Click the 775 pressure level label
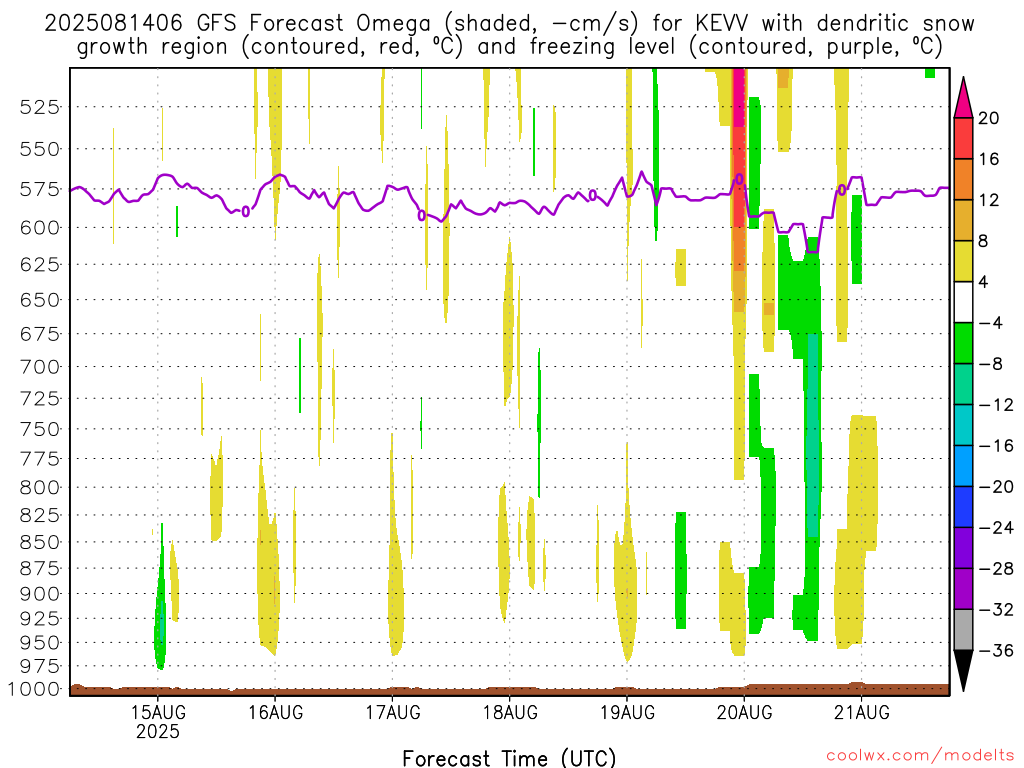The height and width of the screenshot is (768, 1024). tap(40, 458)
